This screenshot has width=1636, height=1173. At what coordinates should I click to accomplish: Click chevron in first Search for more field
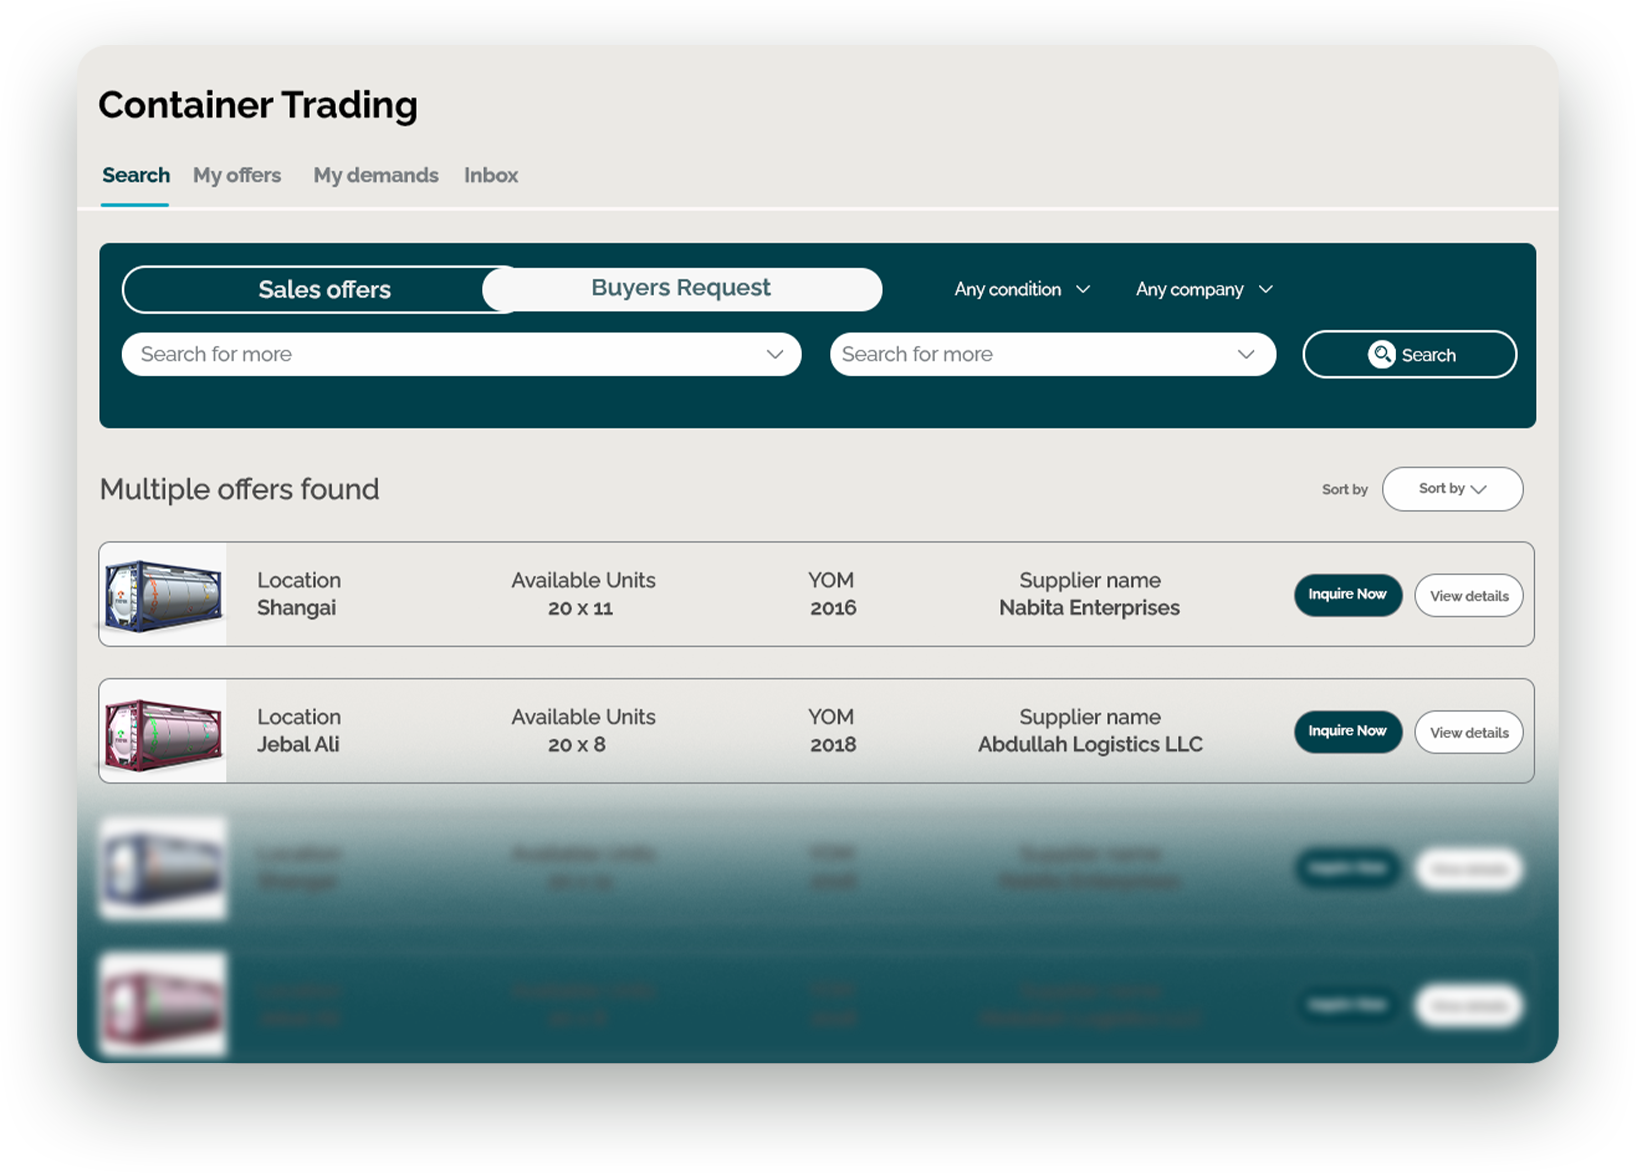point(774,354)
